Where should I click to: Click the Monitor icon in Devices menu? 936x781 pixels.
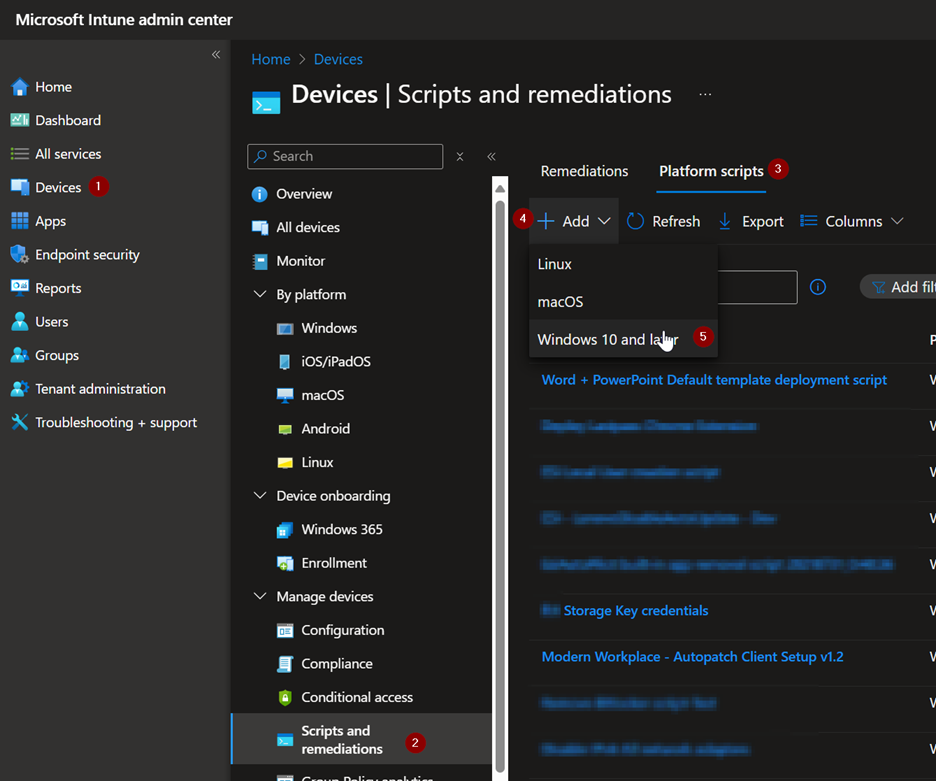(x=260, y=262)
